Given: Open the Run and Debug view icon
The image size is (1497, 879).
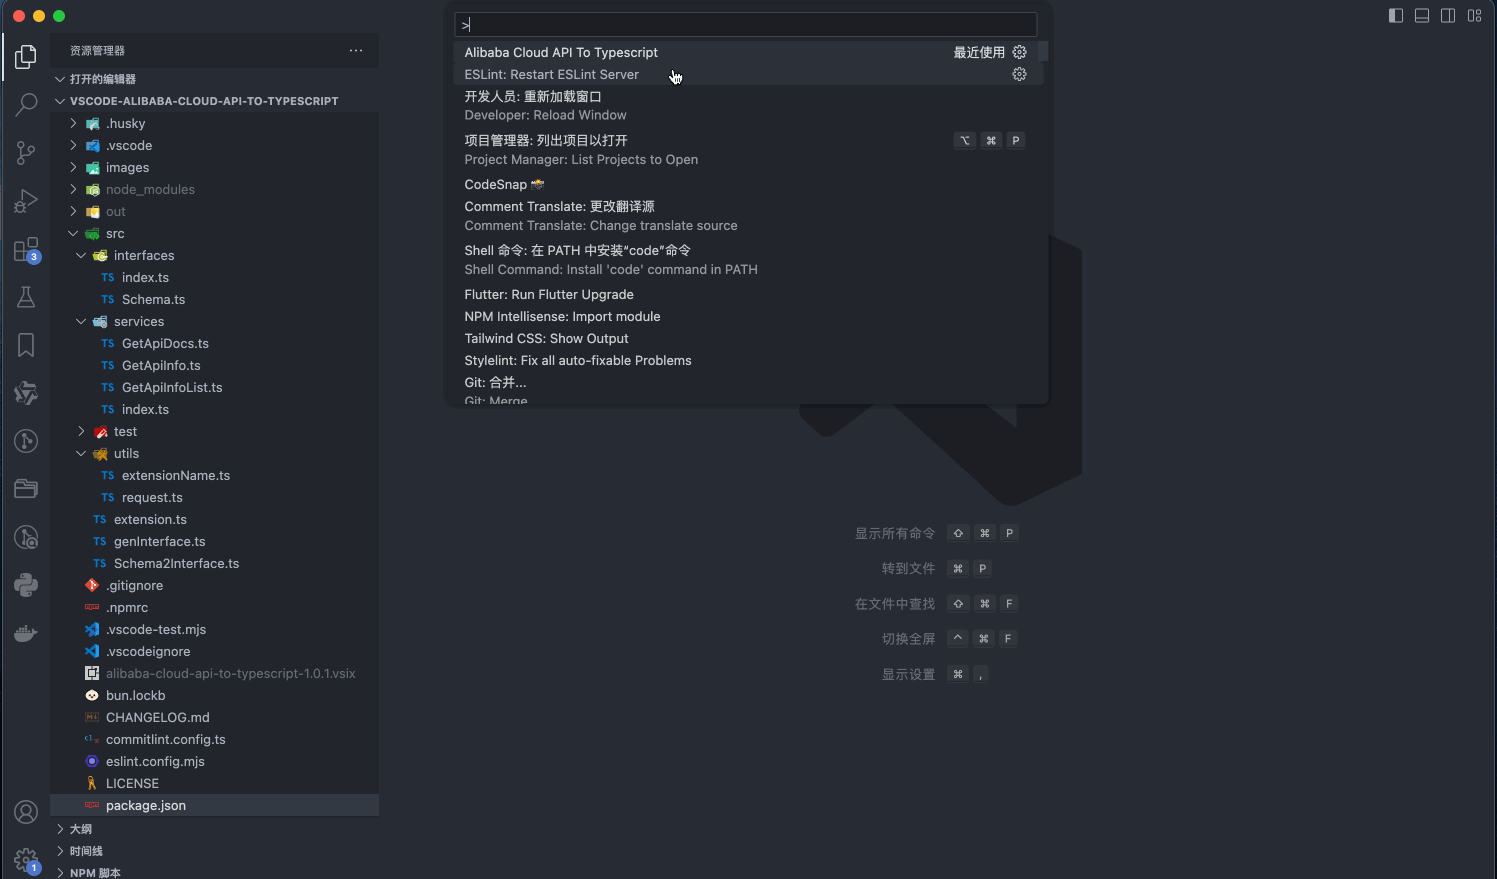Looking at the screenshot, I should coord(26,201).
